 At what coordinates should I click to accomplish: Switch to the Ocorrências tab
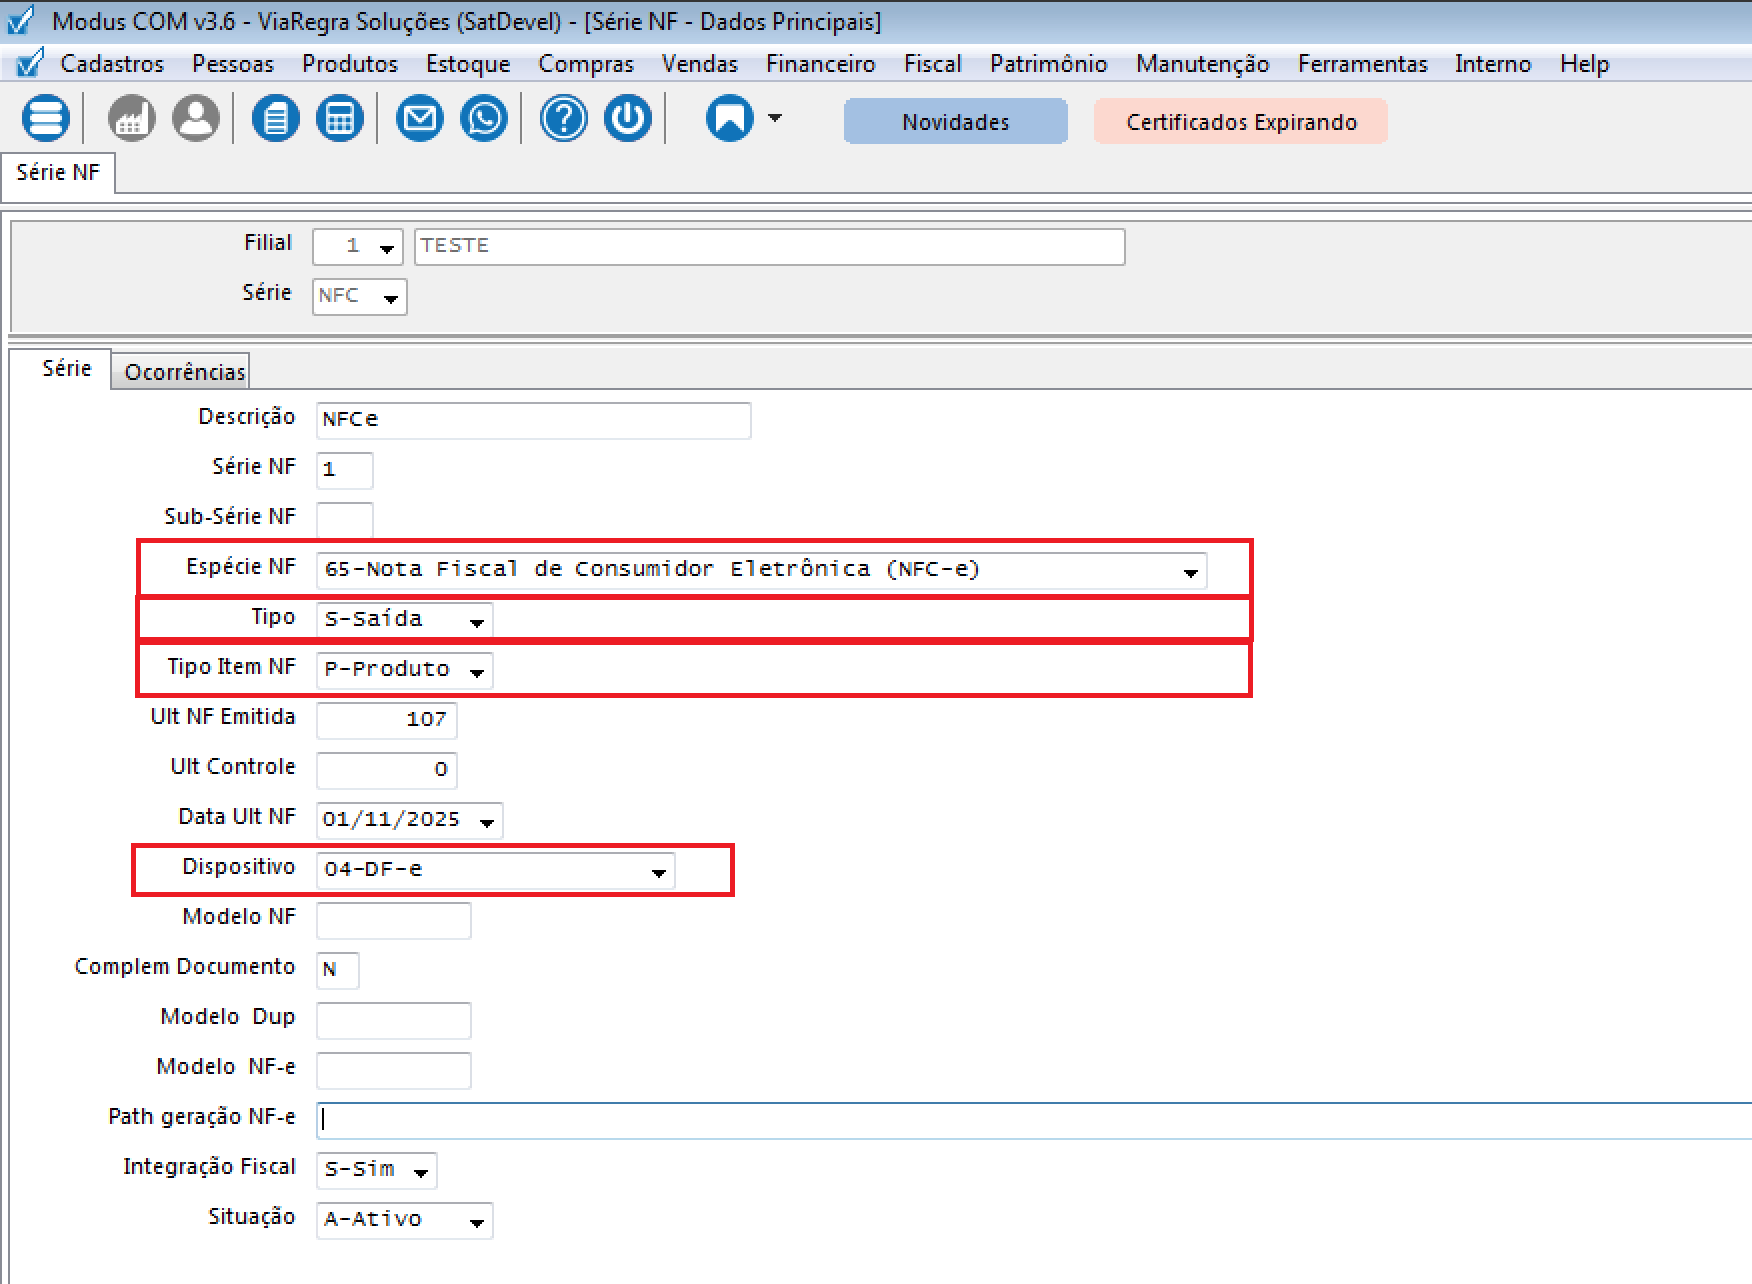pos(184,372)
